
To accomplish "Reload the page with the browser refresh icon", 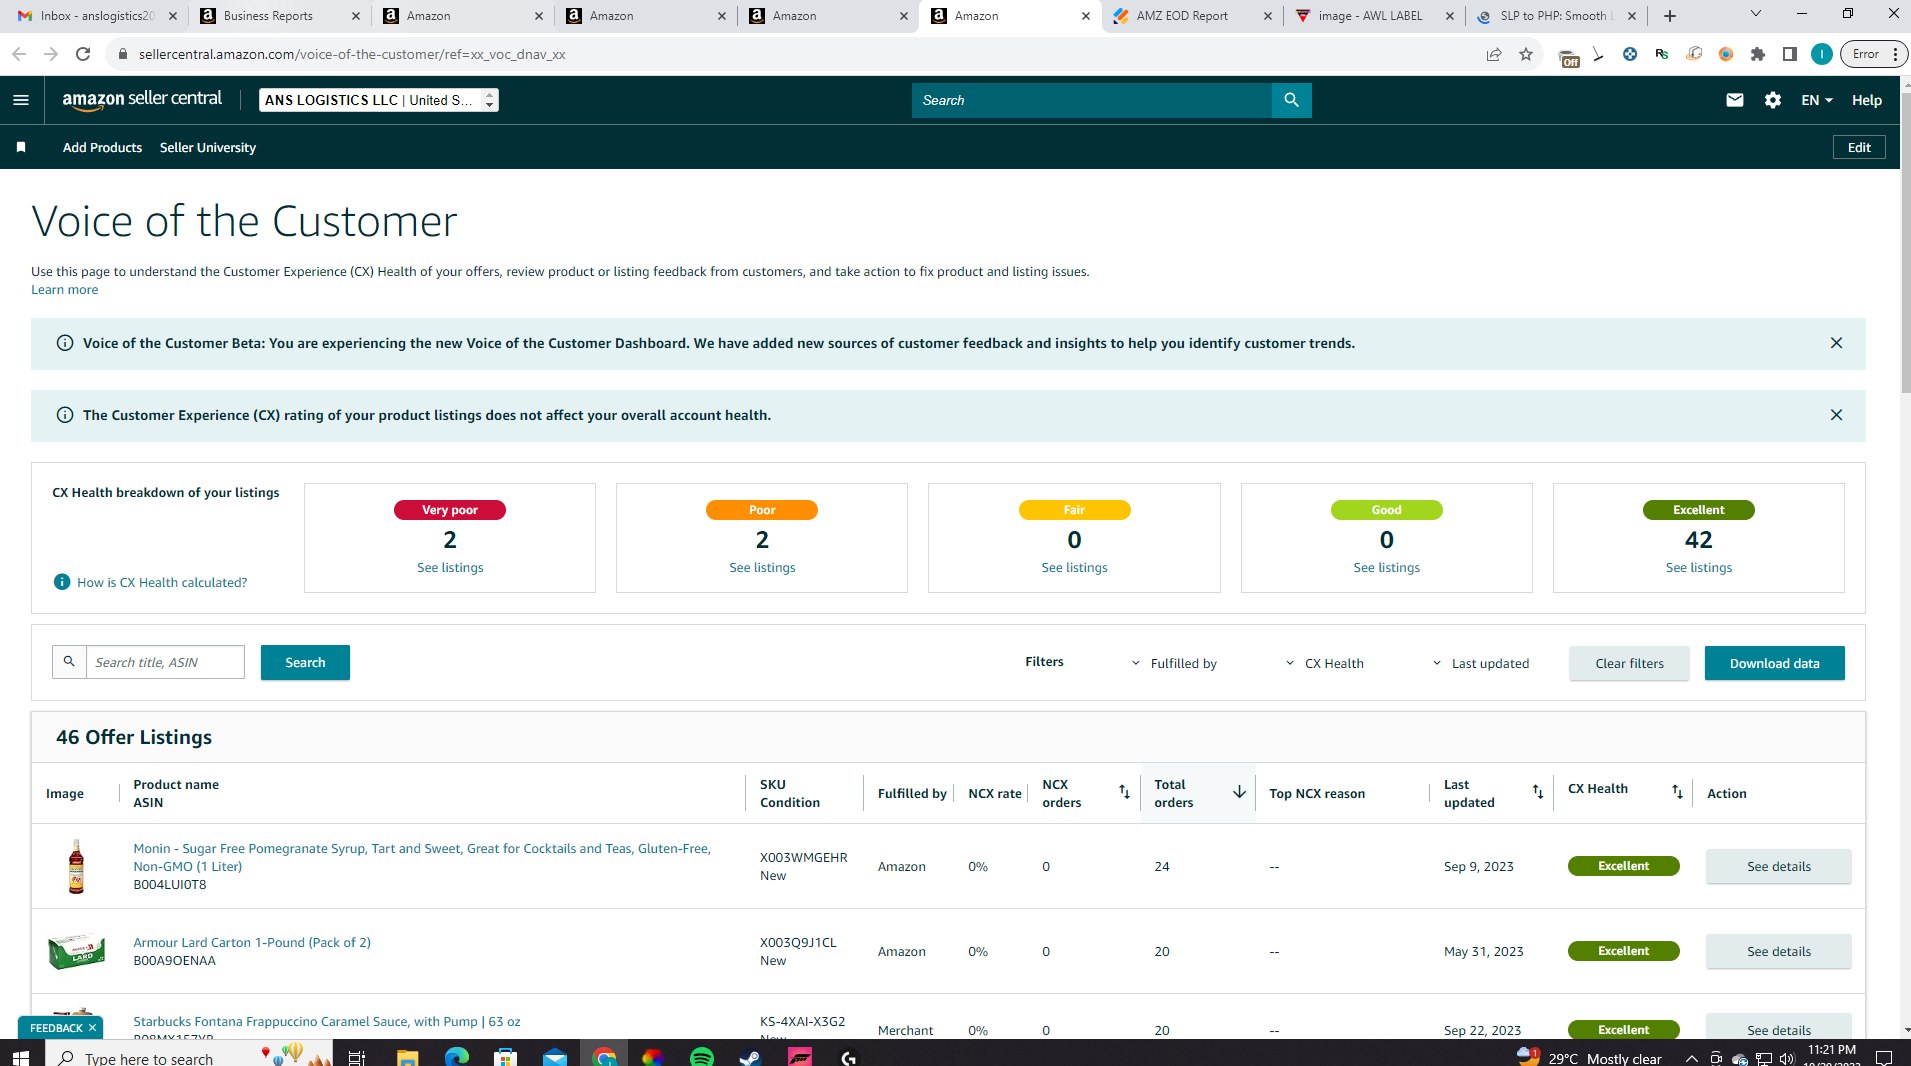I will click(83, 54).
